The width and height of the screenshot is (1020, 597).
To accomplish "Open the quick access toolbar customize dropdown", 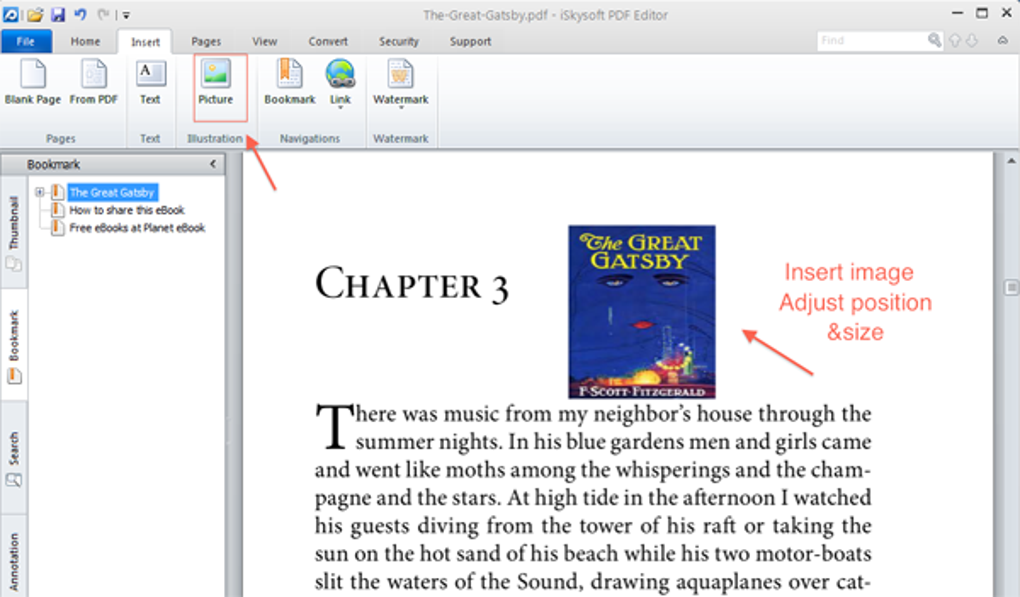I will pyautogui.click(x=126, y=15).
